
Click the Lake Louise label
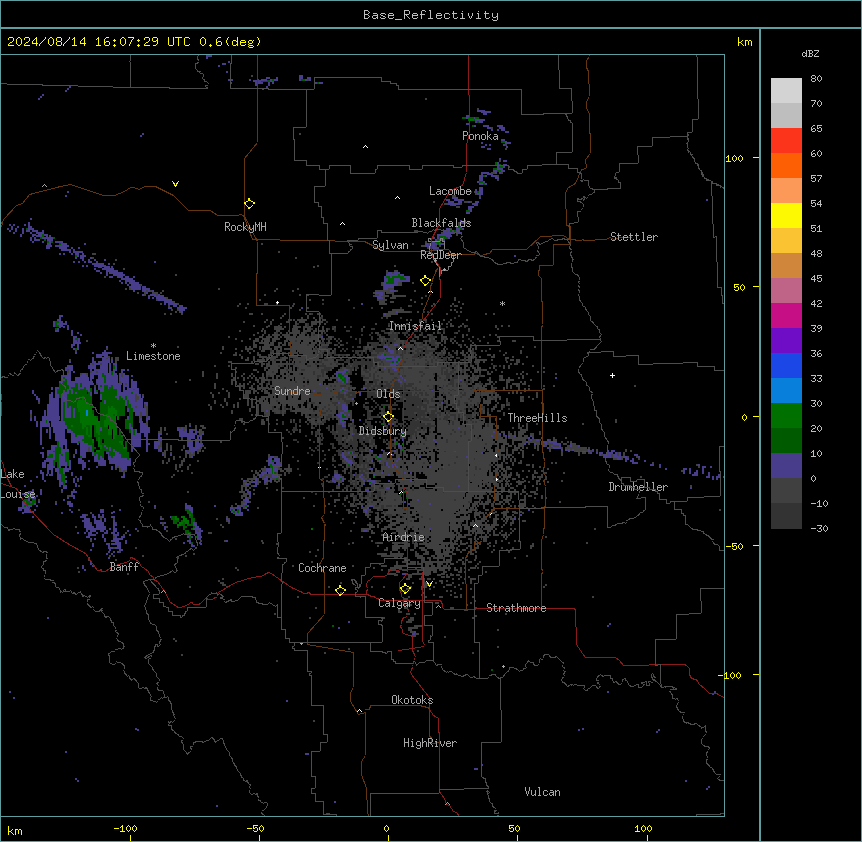click(18, 484)
